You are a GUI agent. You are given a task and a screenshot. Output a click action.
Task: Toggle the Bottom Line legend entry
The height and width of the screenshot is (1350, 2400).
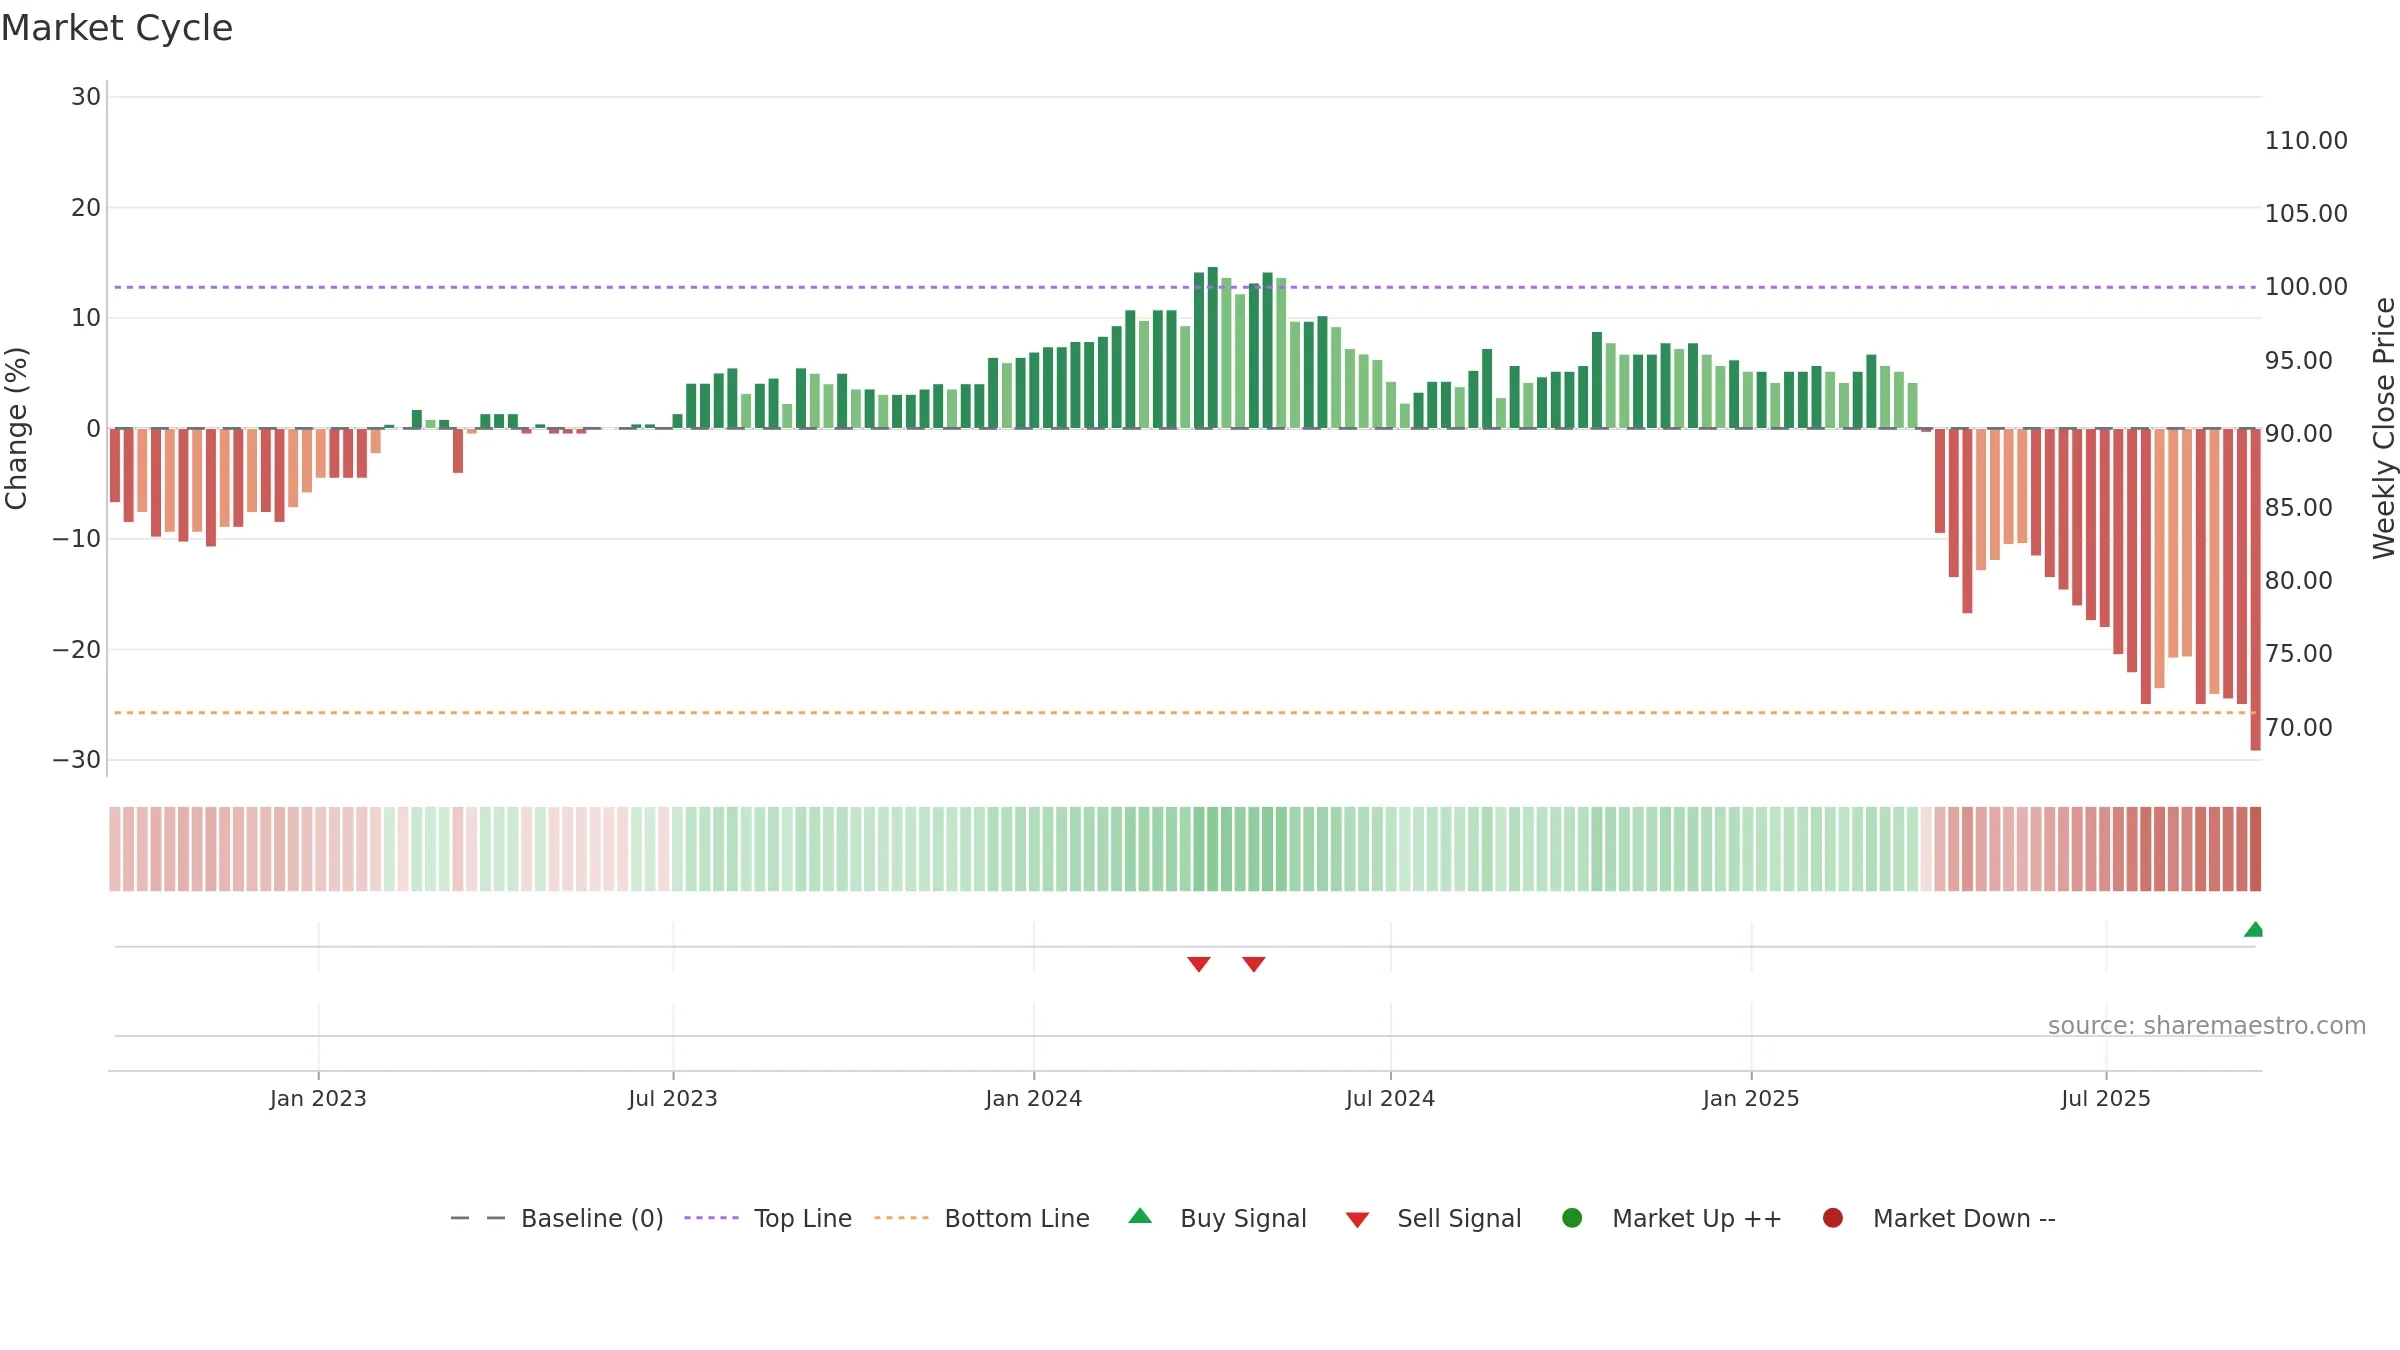(982, 1218)
